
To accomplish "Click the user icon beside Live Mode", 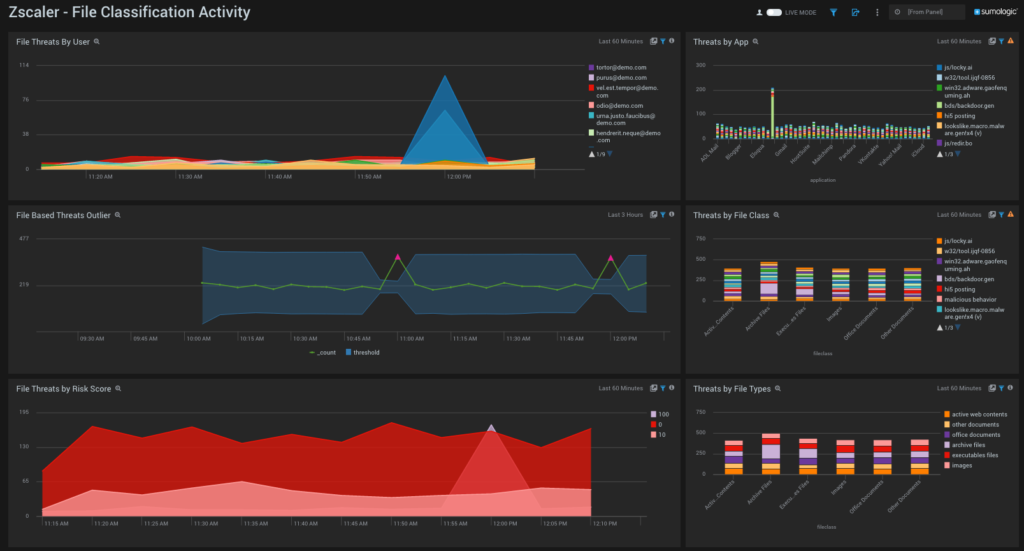I will (760, 12).
